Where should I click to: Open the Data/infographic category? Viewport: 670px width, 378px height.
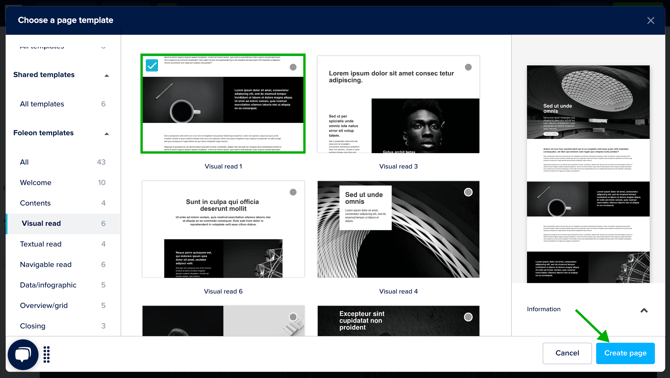(63, 285)
